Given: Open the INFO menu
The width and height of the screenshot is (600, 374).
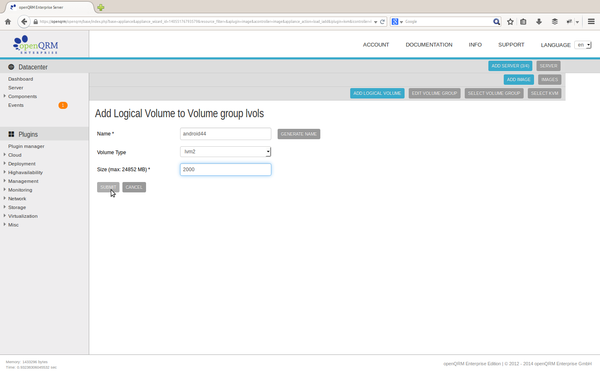Looking at the screenshot, I should [475, 45].
